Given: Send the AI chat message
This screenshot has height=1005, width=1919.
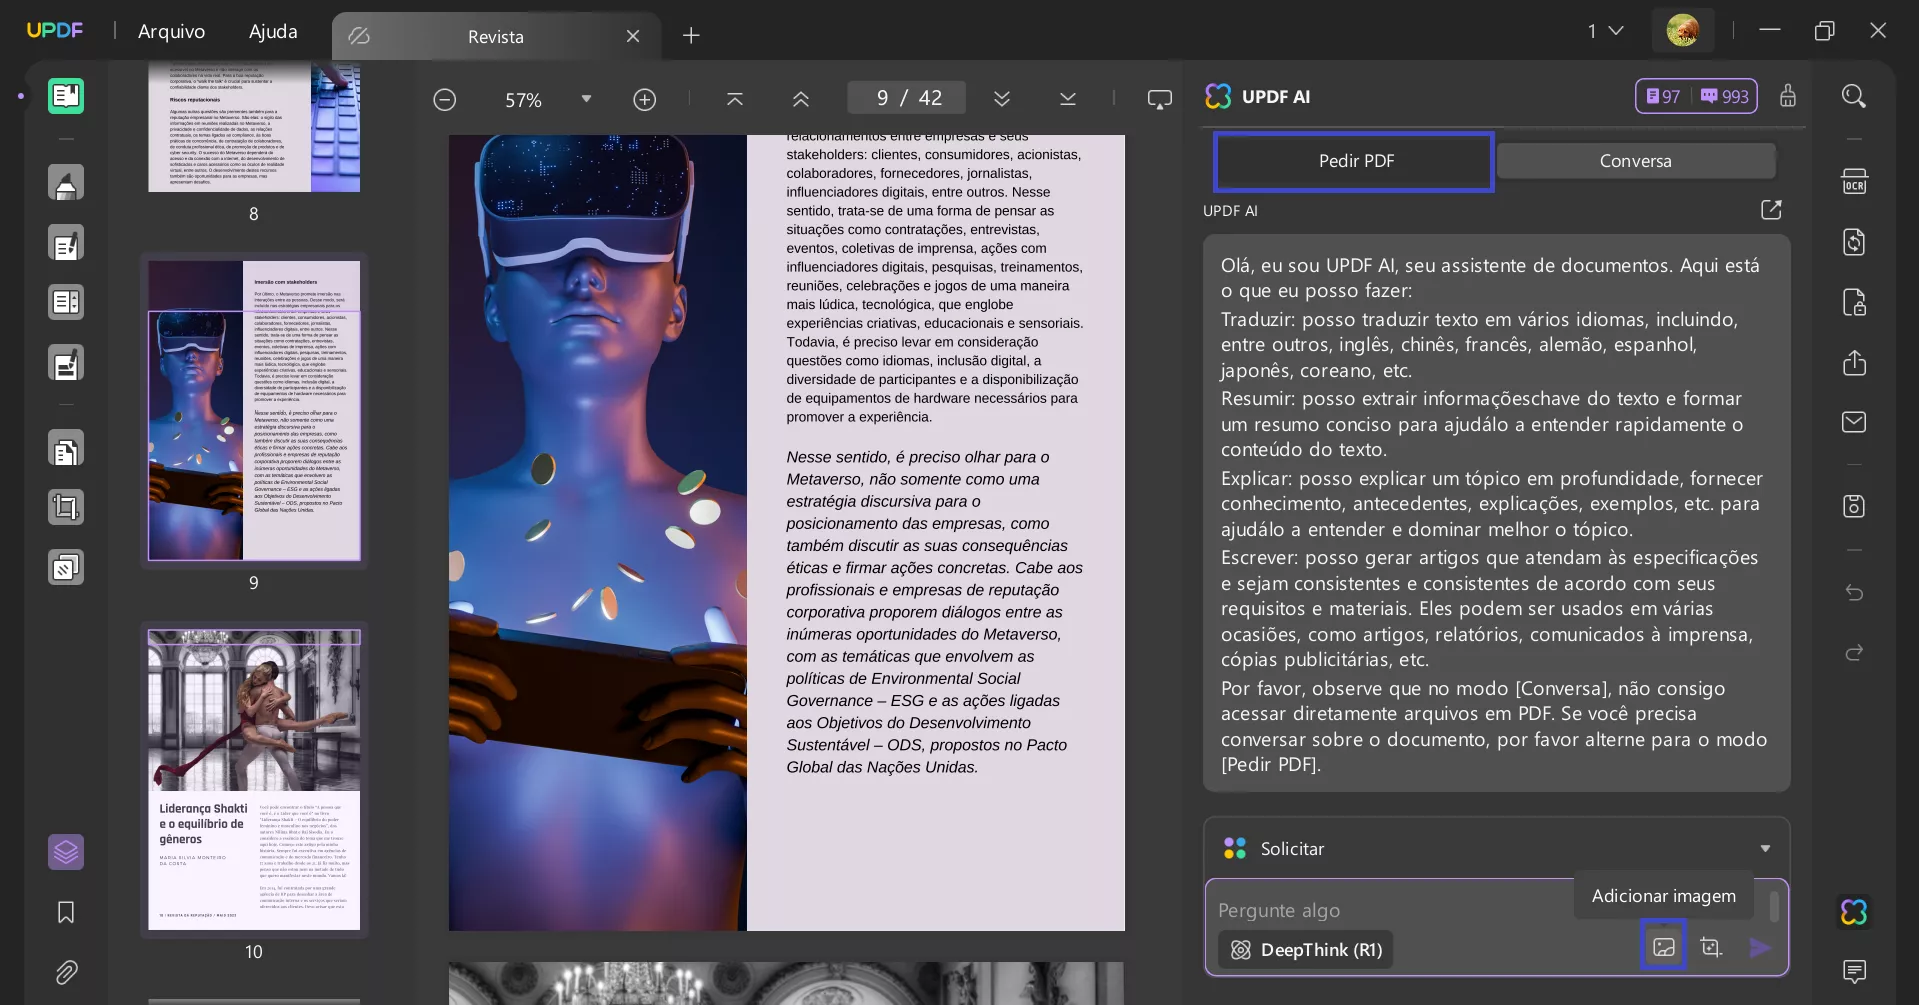Looking at the screenshot, I should point(1760,947).
